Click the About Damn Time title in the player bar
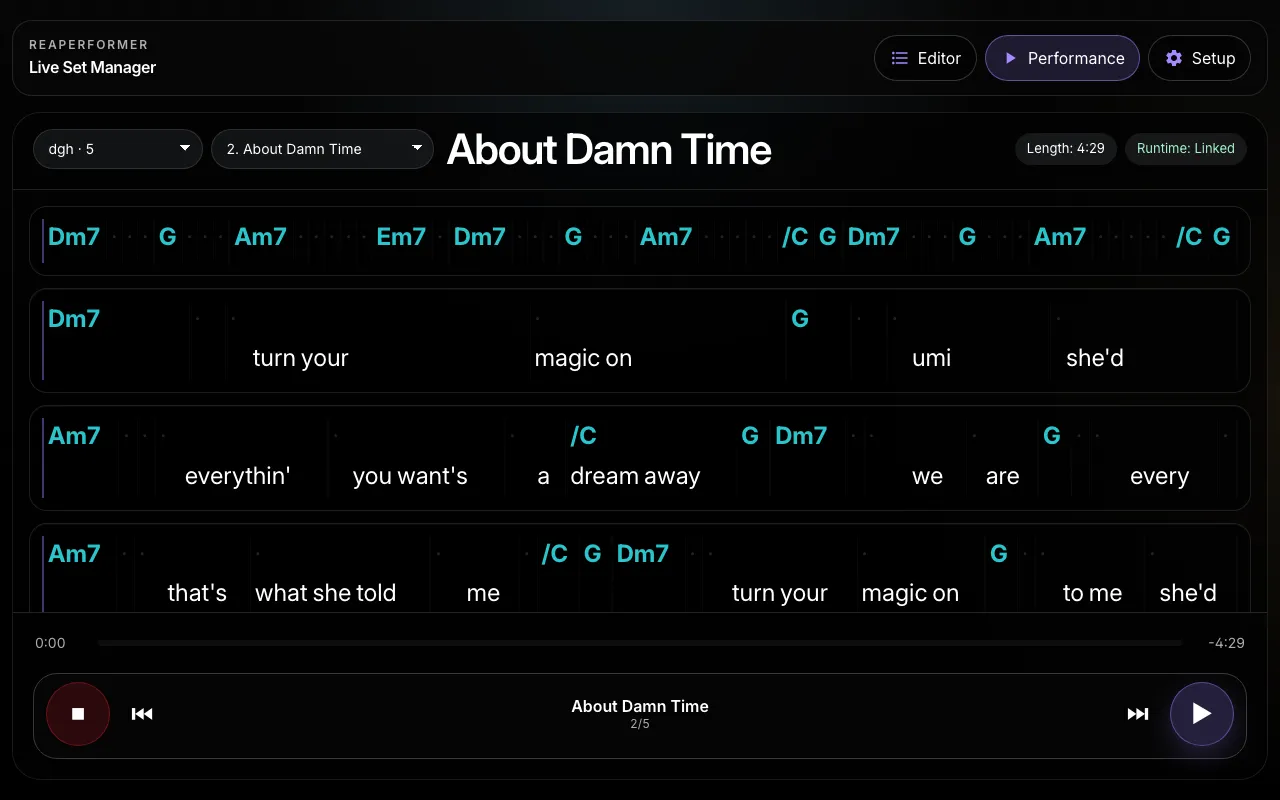The height and width of the screenshot is (800, 1280). point(640,706)
